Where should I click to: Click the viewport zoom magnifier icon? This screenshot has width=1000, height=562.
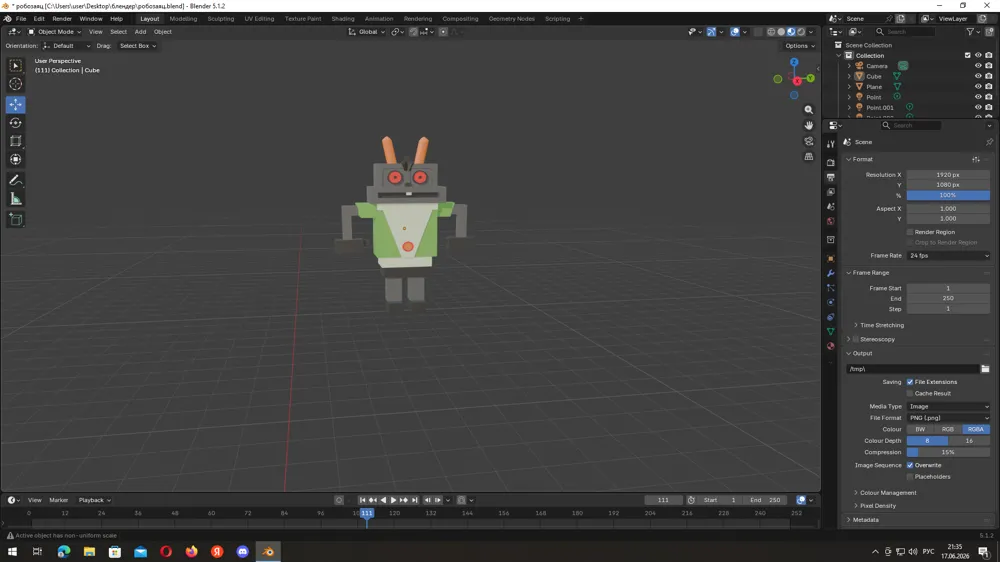tap(809, 110)
